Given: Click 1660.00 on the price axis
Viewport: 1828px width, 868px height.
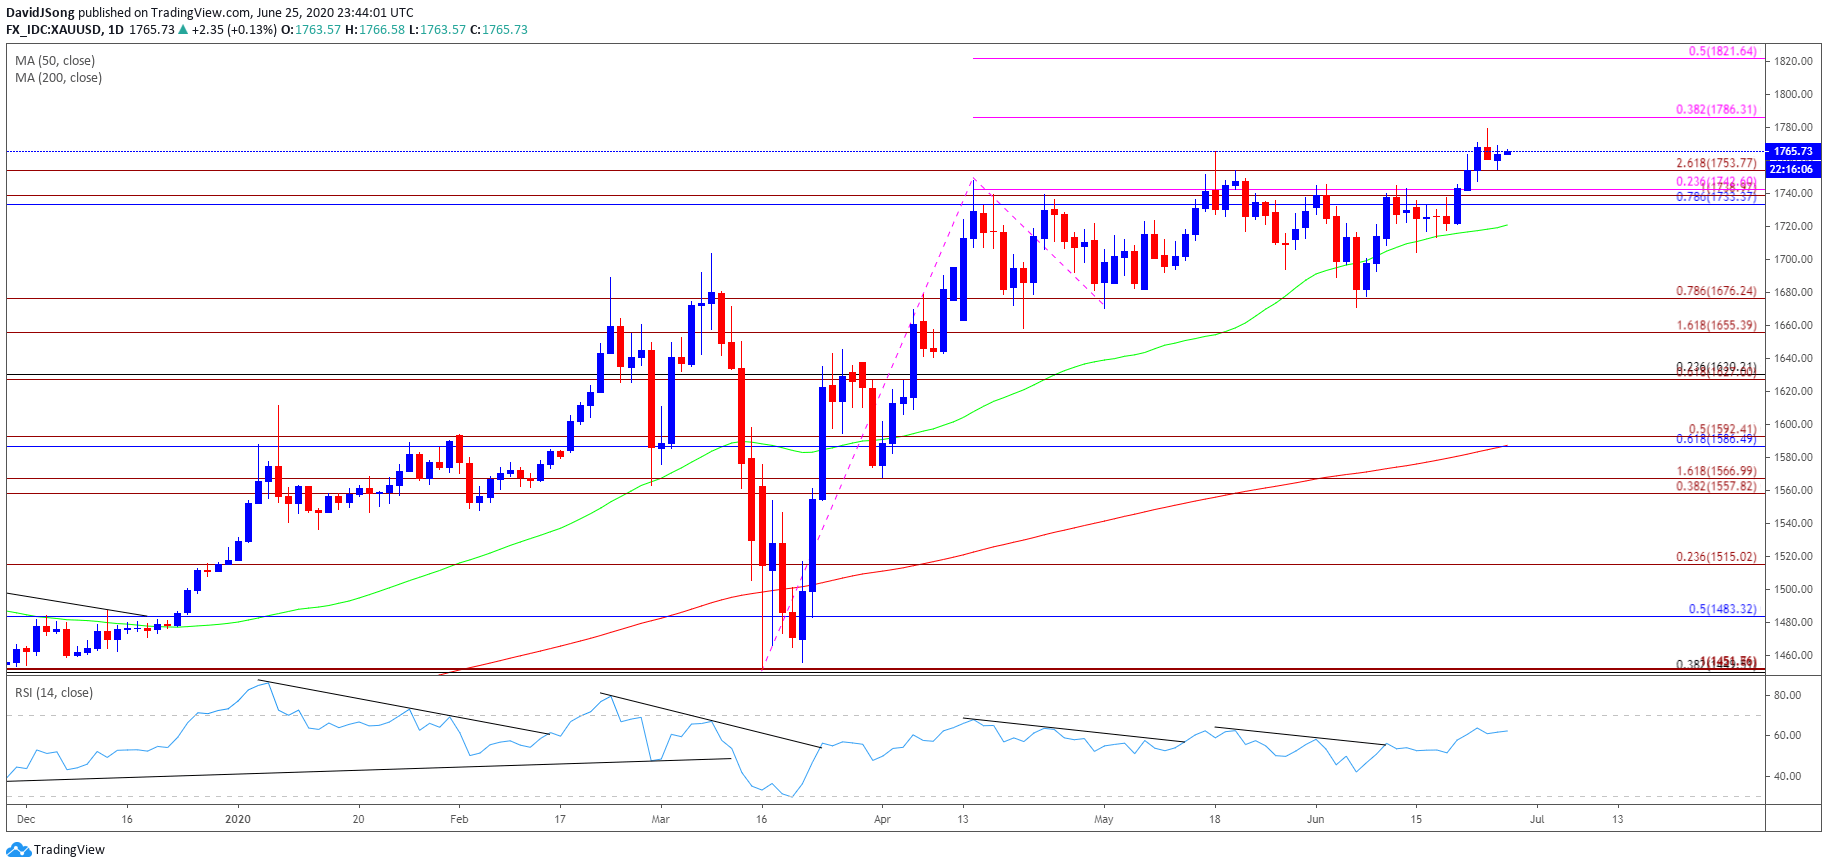Looking at the screenshot, I should (1794, 326).
